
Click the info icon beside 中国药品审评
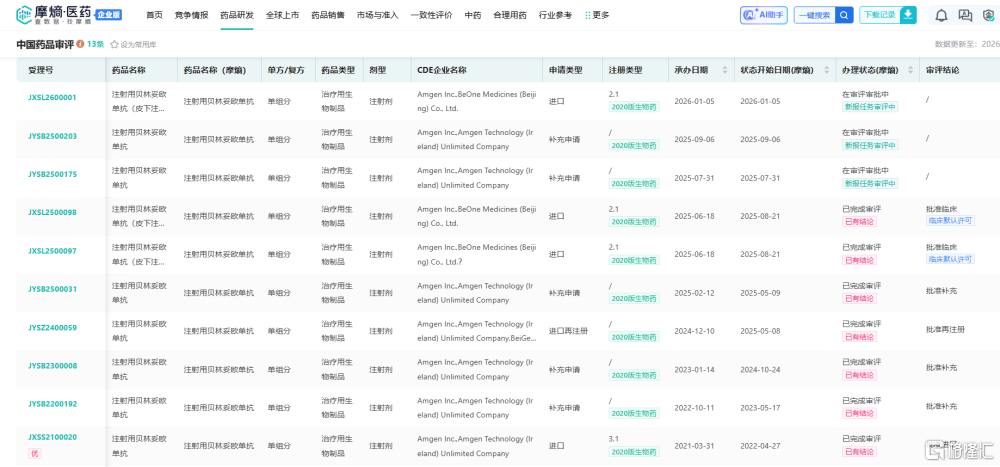pos(80,45)
